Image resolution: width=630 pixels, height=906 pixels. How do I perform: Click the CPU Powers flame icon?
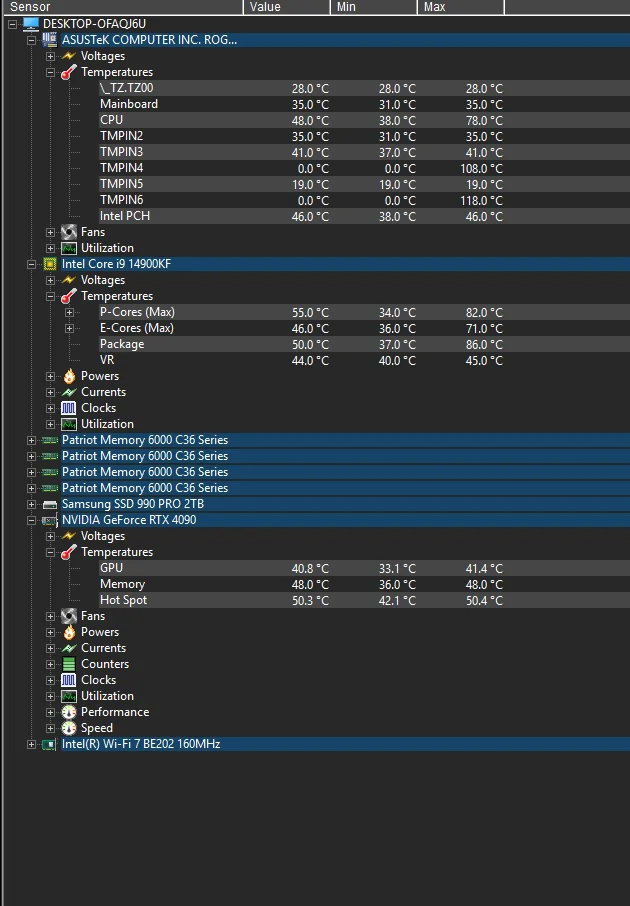point(69,376)
